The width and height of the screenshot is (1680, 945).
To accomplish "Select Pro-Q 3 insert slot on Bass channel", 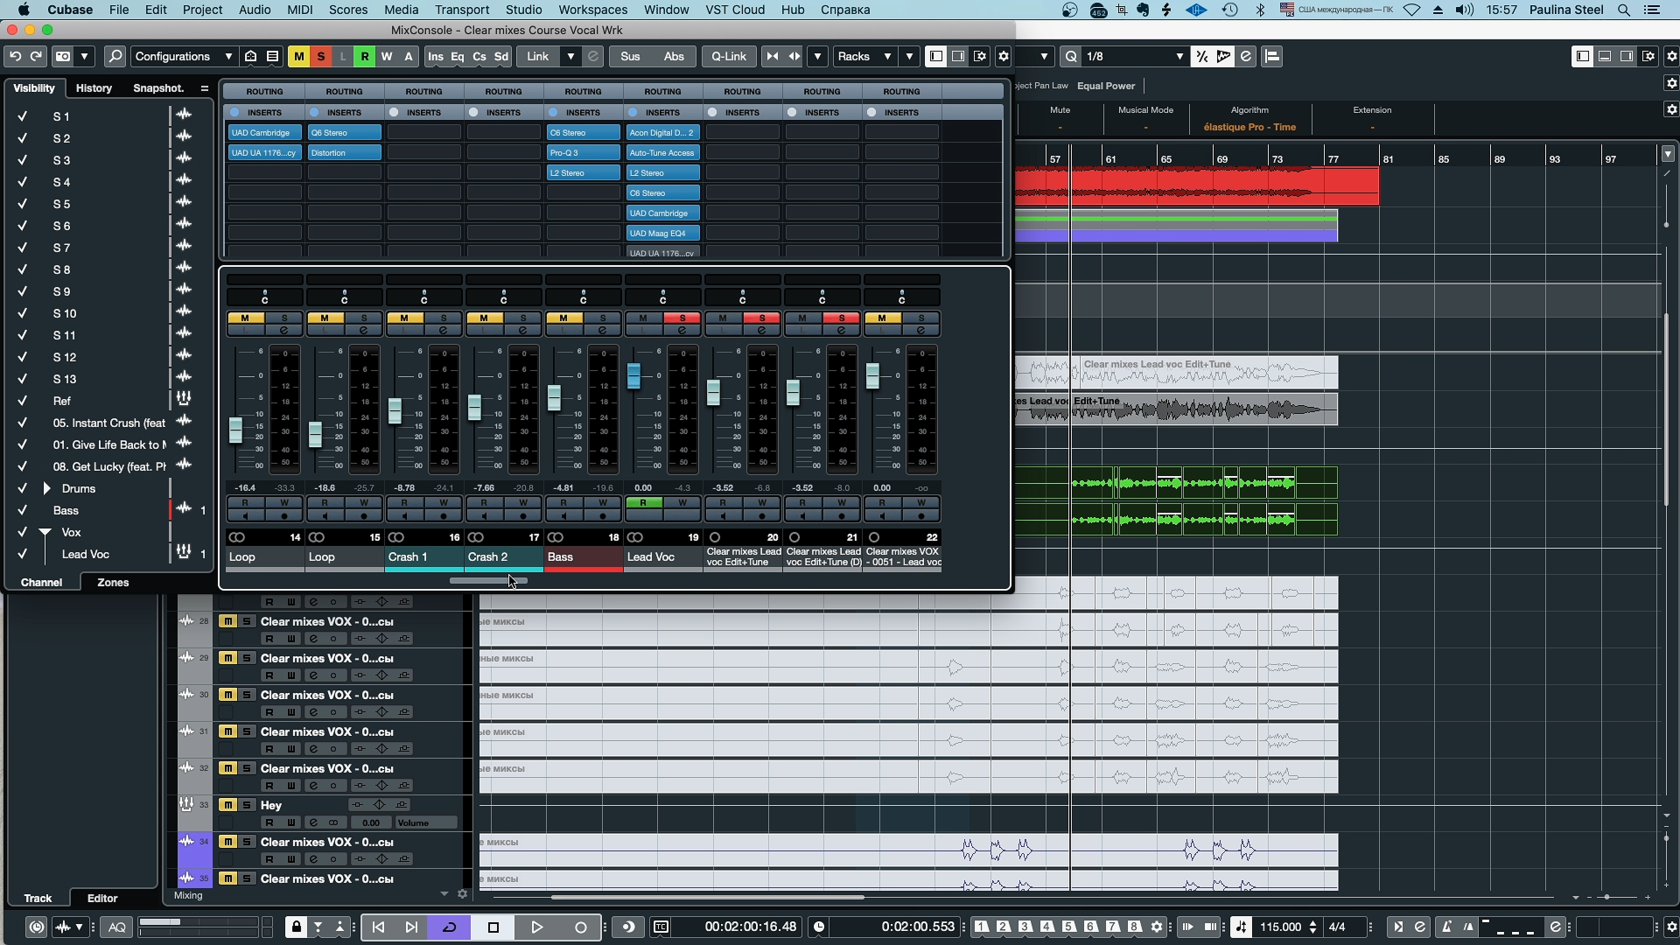I will (x=583, y=153).
